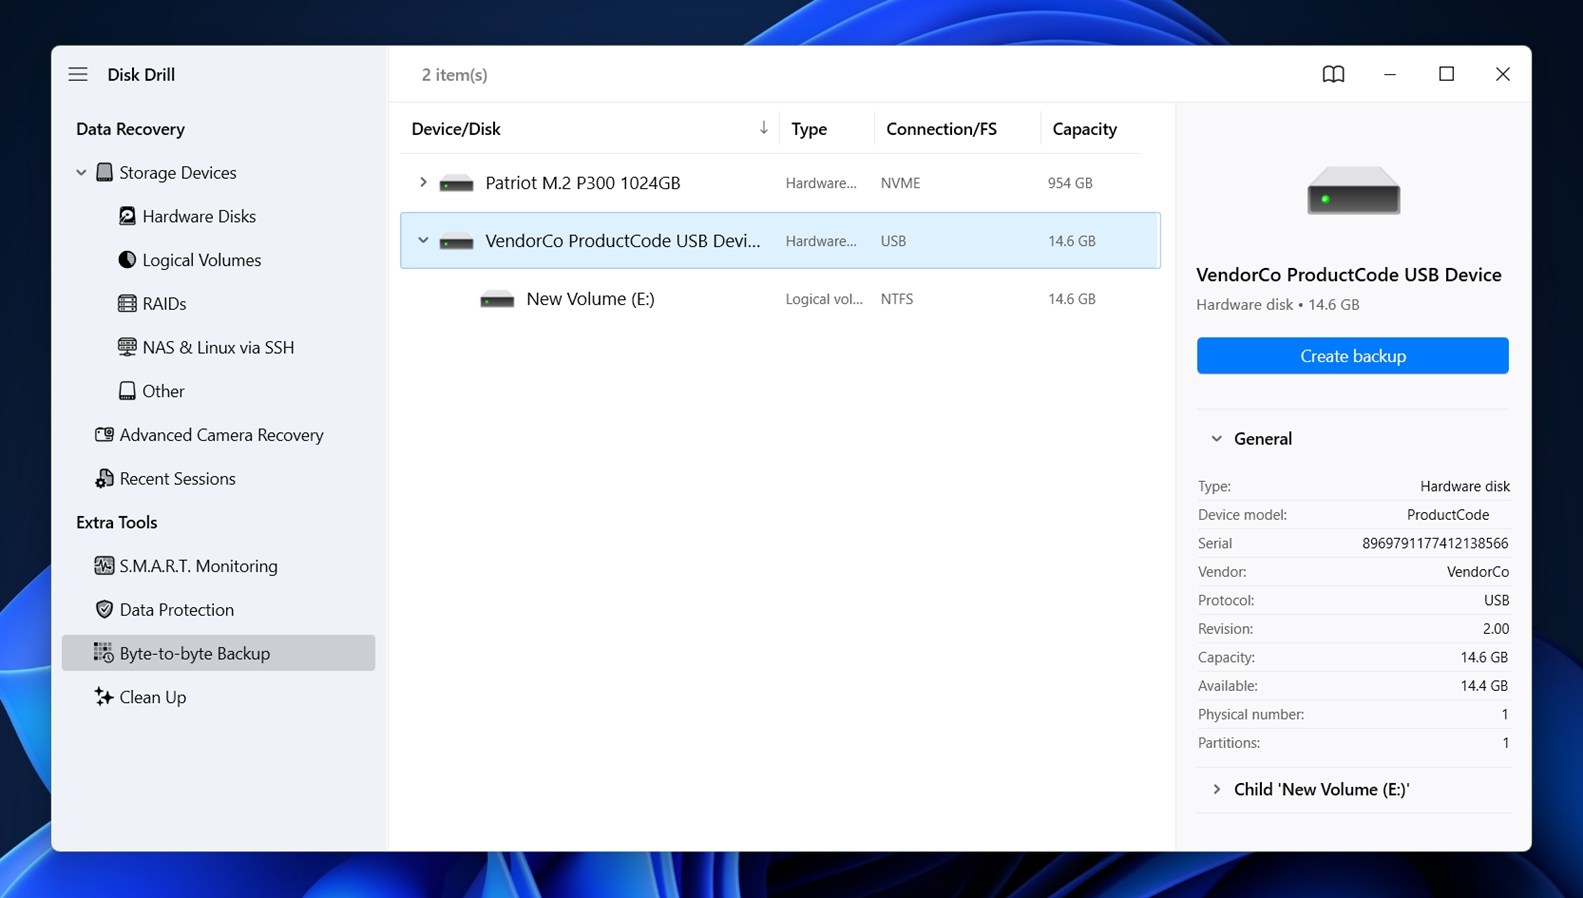
Task: Select the RAIDs icon in sidebar
Action: pyautogui.click(x=127, y=304)
